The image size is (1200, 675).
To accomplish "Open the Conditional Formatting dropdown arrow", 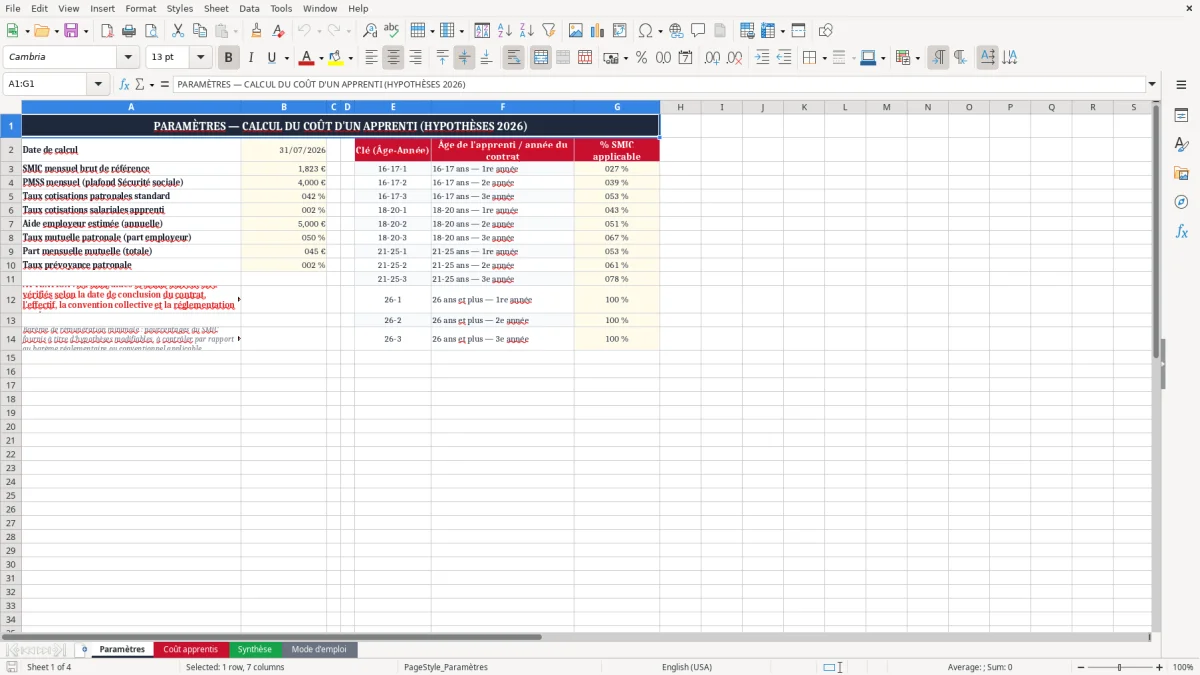I will [917, 58].
